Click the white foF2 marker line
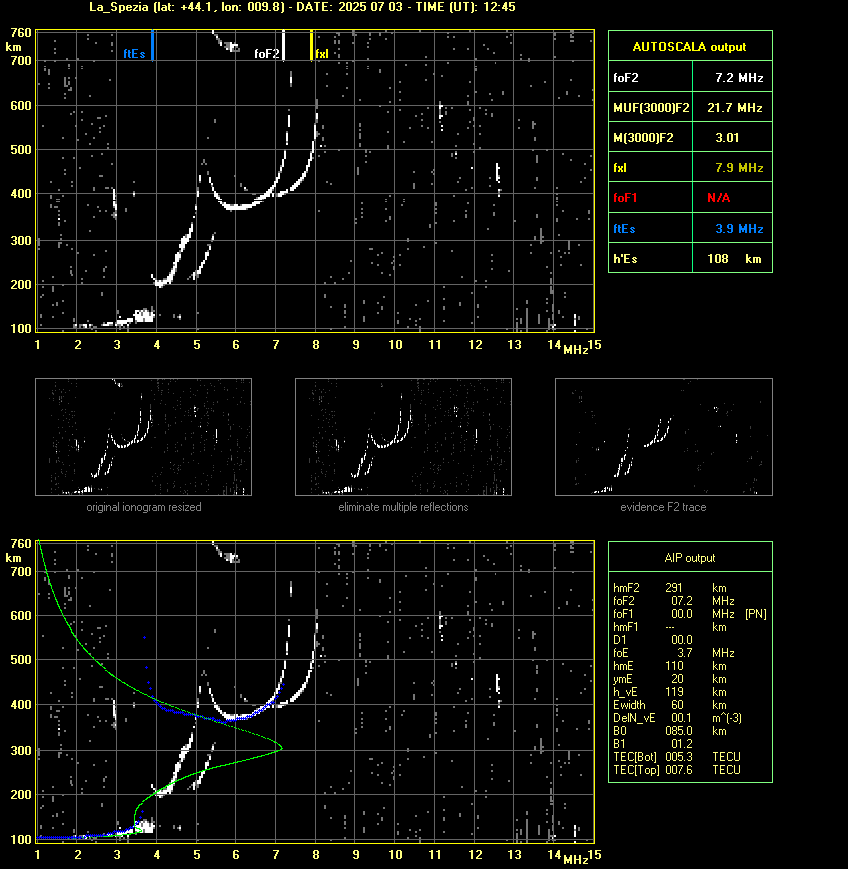This screenshot has width=848, height=869. (x=283, y=45)
